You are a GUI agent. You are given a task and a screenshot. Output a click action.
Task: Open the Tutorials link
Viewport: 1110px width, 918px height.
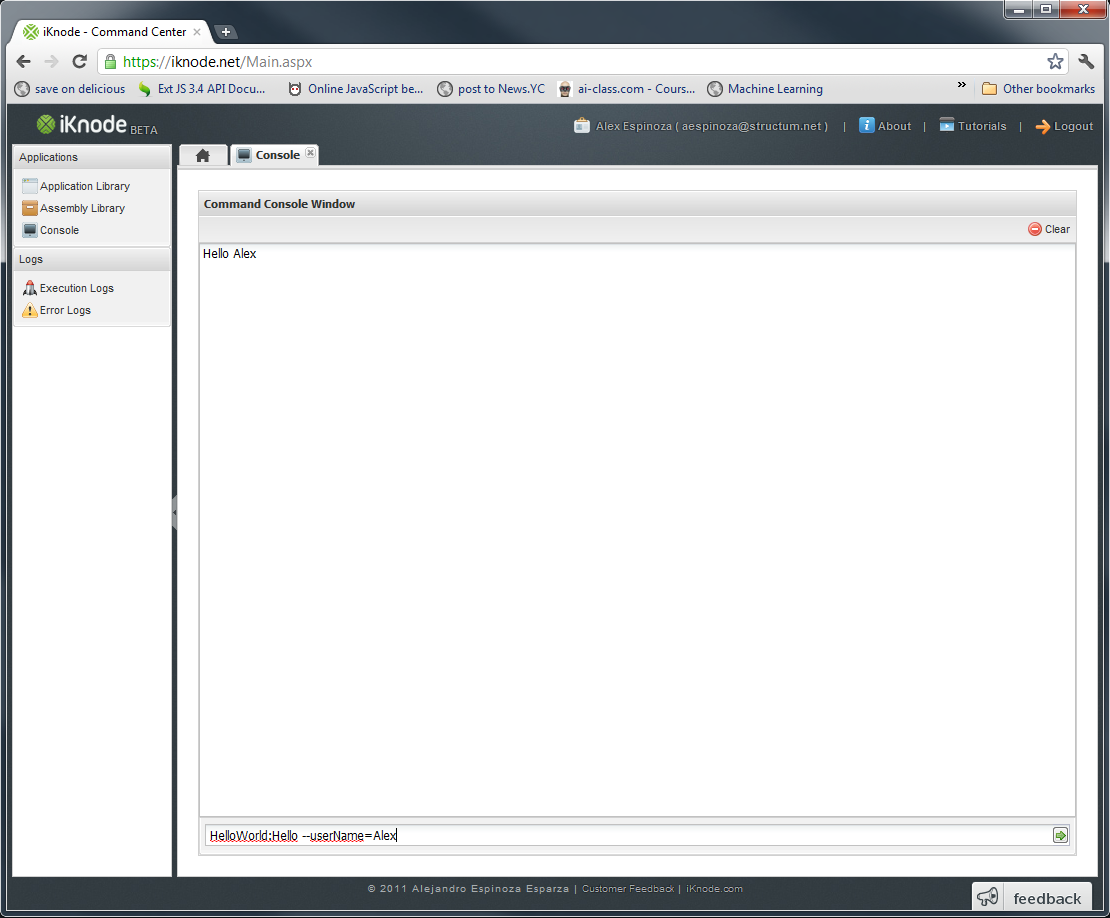tap(982, 126)
